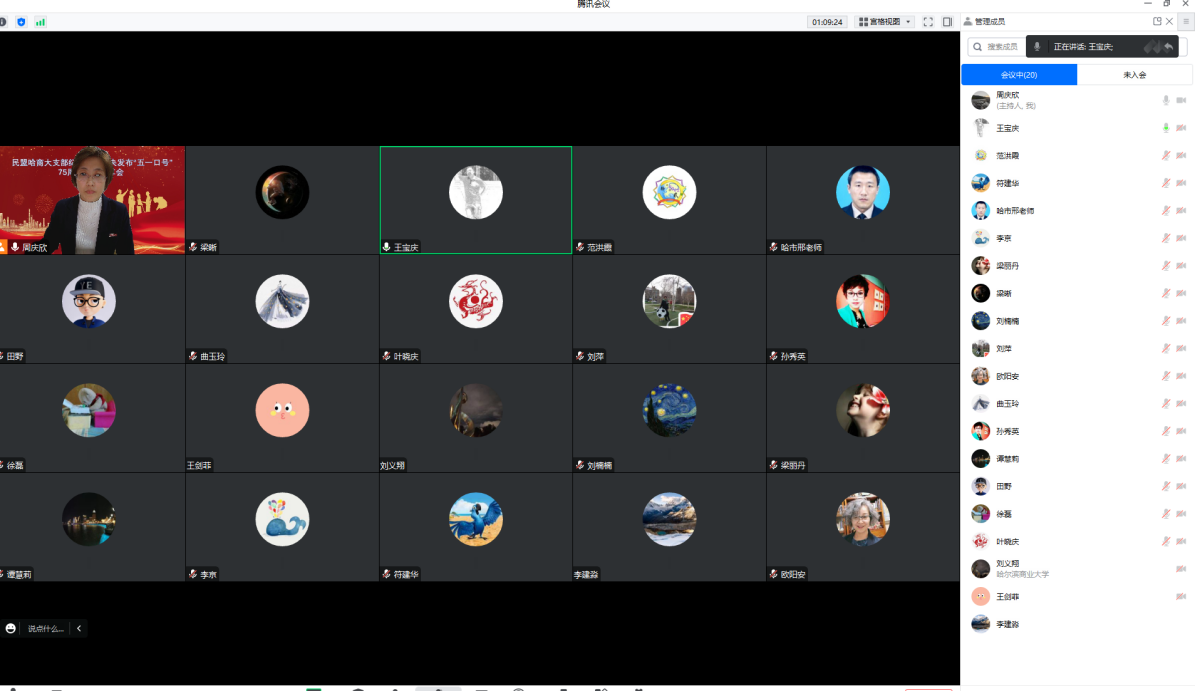Toggle camera for 王剑菲 in member list
1195x691 pixels.
[1181, 596]
